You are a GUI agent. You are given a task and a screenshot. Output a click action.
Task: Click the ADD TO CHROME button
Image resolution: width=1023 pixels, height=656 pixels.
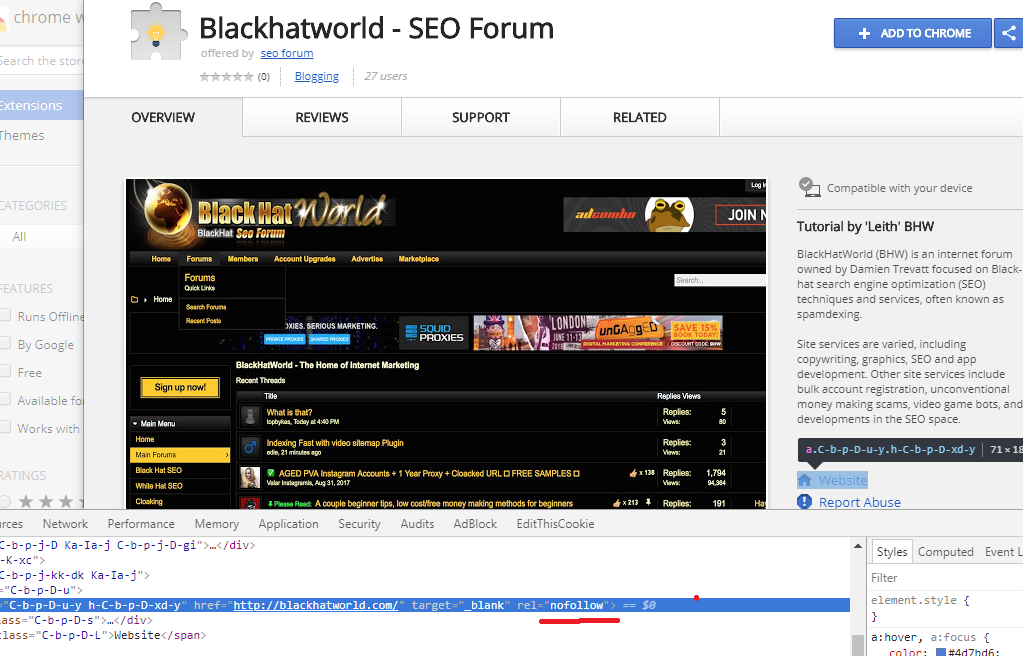tap(912, 33)
